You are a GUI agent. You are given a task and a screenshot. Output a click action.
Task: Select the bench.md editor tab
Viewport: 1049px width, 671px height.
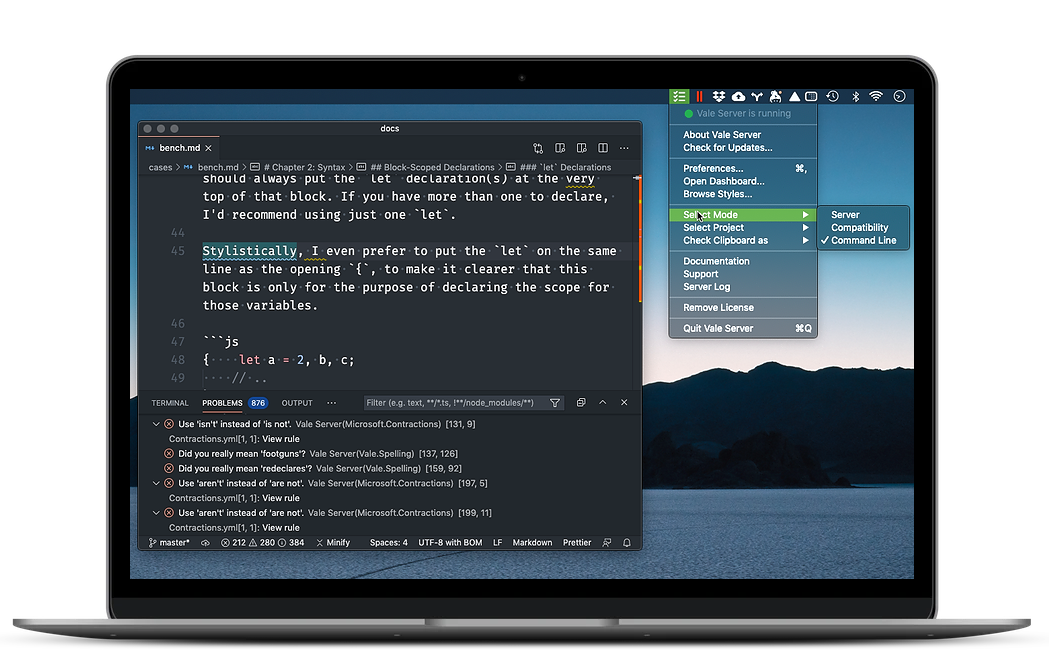179,148
